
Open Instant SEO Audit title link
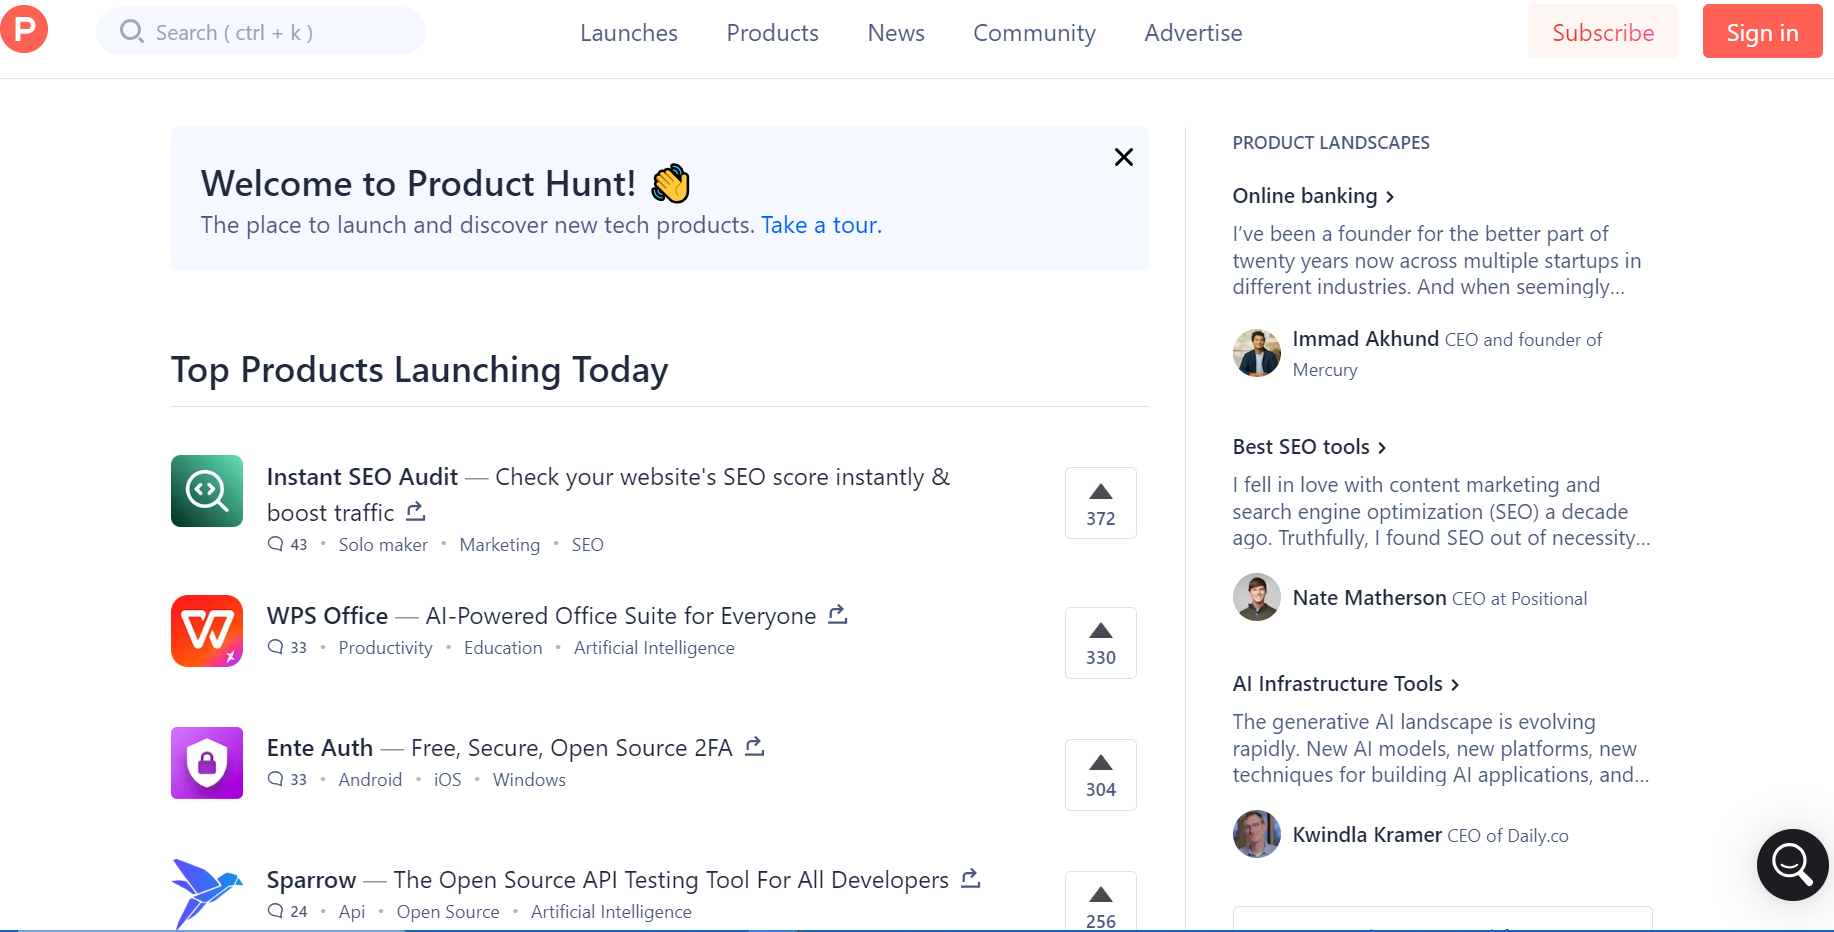(x=362, y=477)
